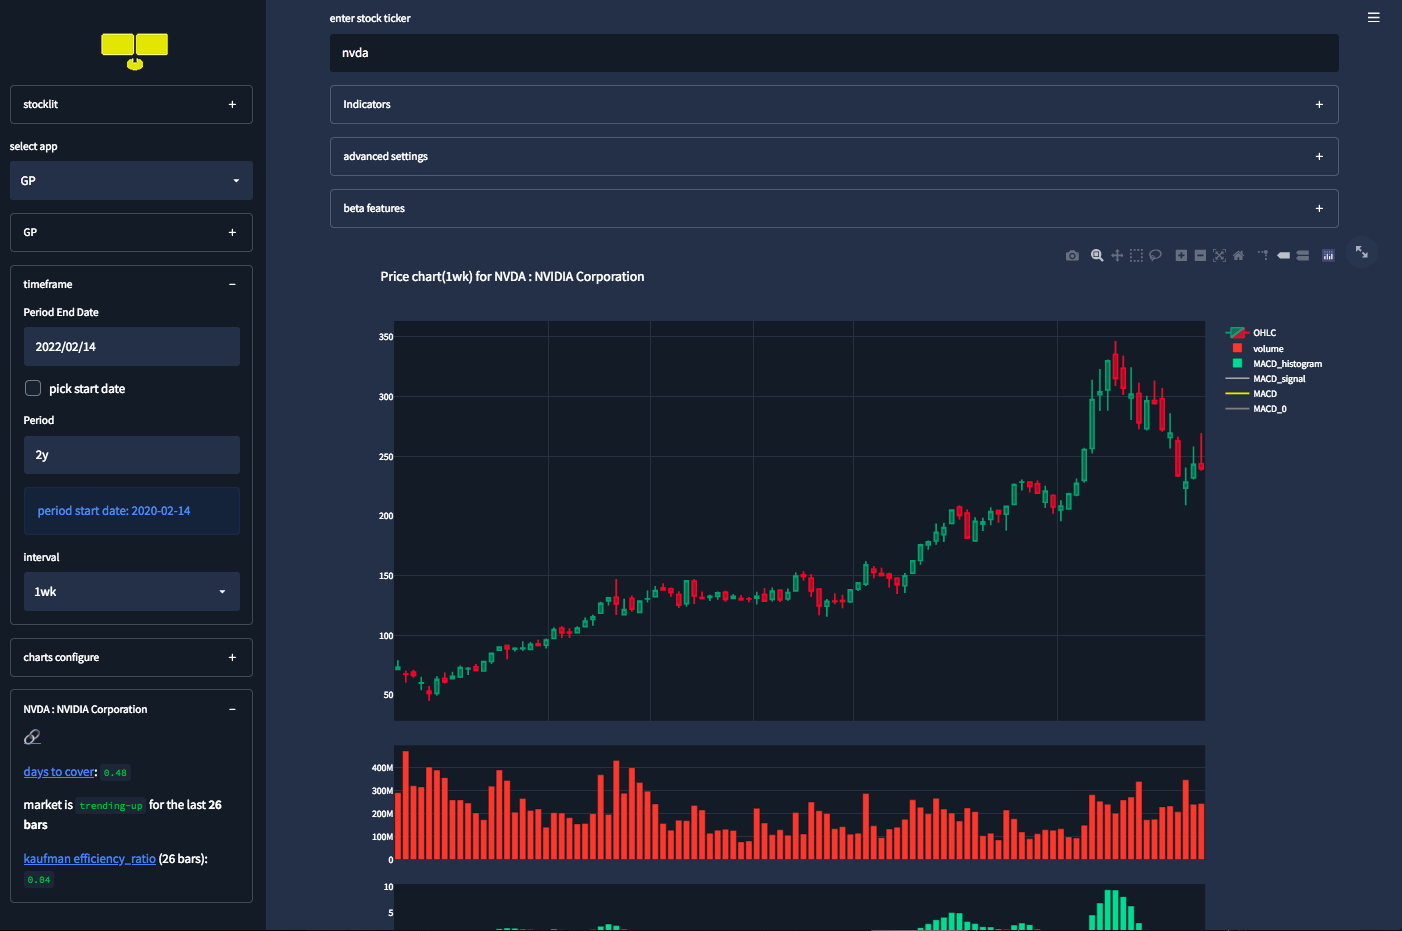This screenshot has width=1402, height=931.
Task: Open the interval 1wk dropdown
Action: click(x=132, y=592)
